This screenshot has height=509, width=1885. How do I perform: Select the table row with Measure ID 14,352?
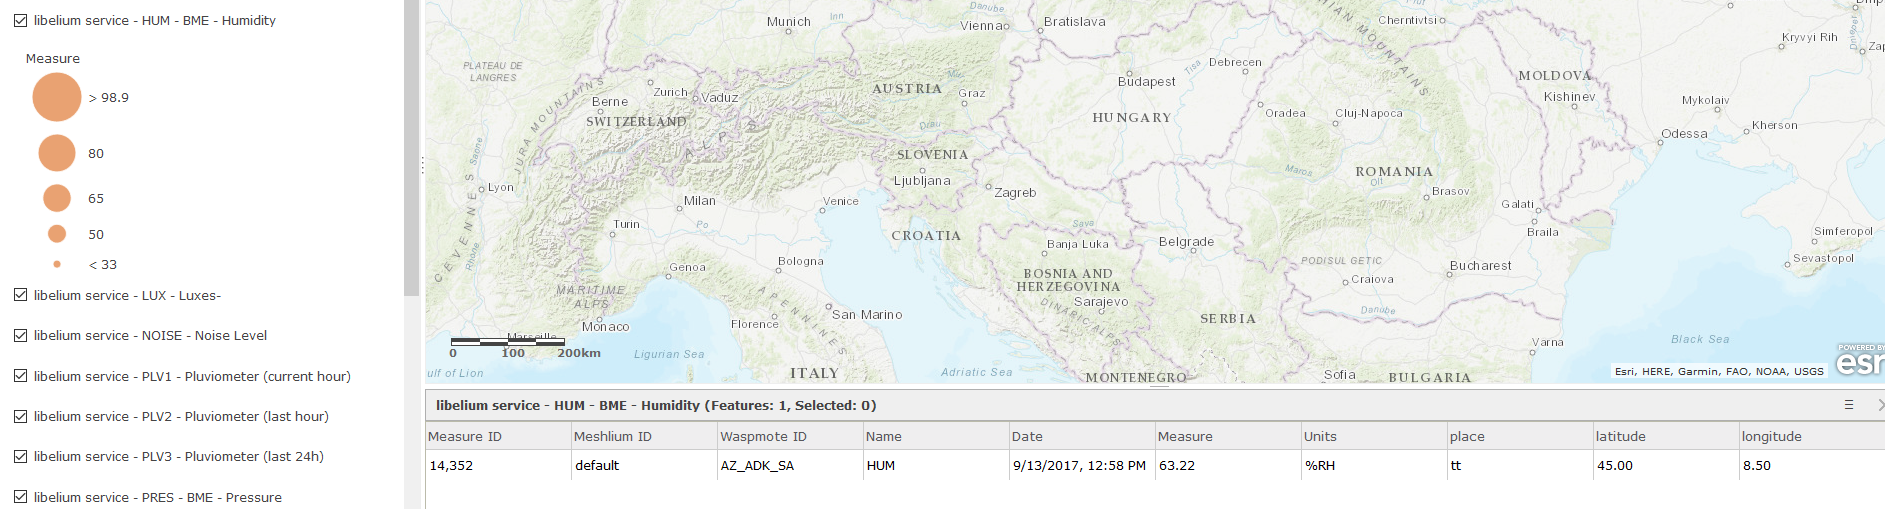point(1155,465)
